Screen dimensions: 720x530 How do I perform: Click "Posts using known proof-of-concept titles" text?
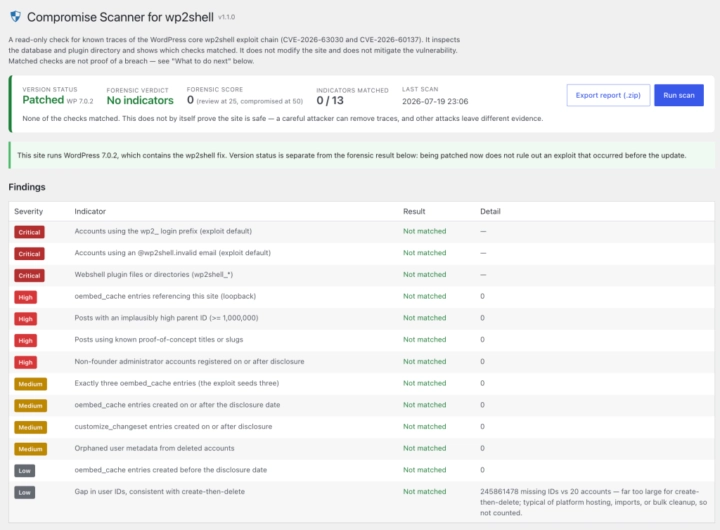[x=158, y=339]
